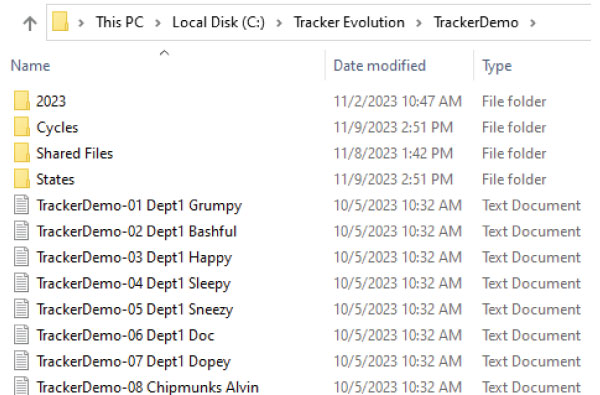600x395 pixels.
Task: Click Text Document type in the Doc row
Action: [531, 336]
